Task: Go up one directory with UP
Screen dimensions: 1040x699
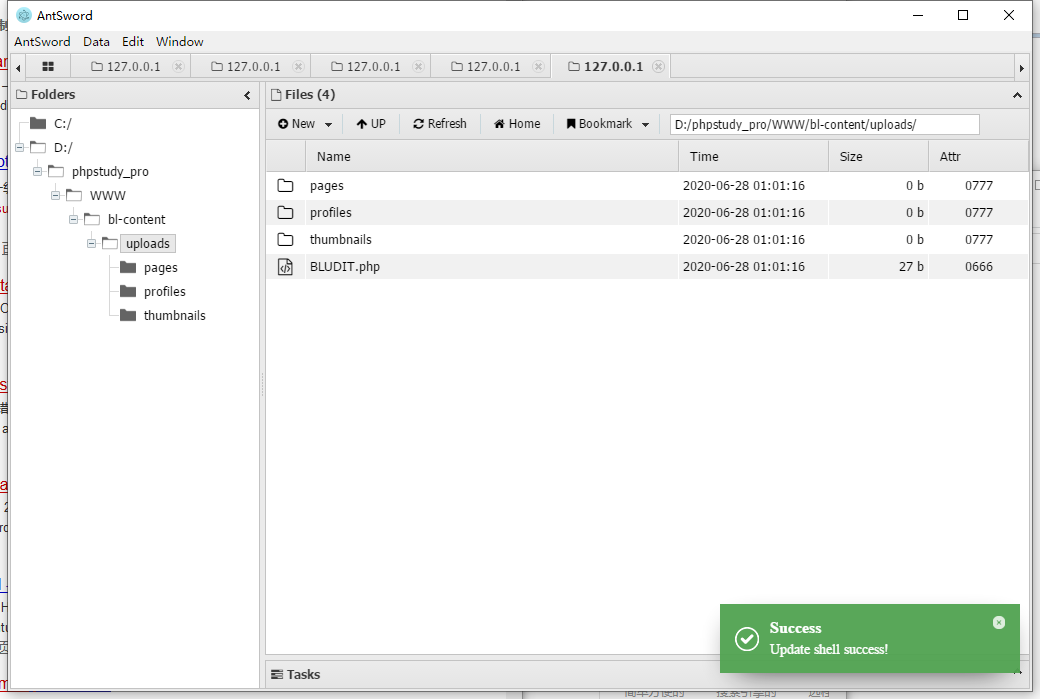Action: 371,124
